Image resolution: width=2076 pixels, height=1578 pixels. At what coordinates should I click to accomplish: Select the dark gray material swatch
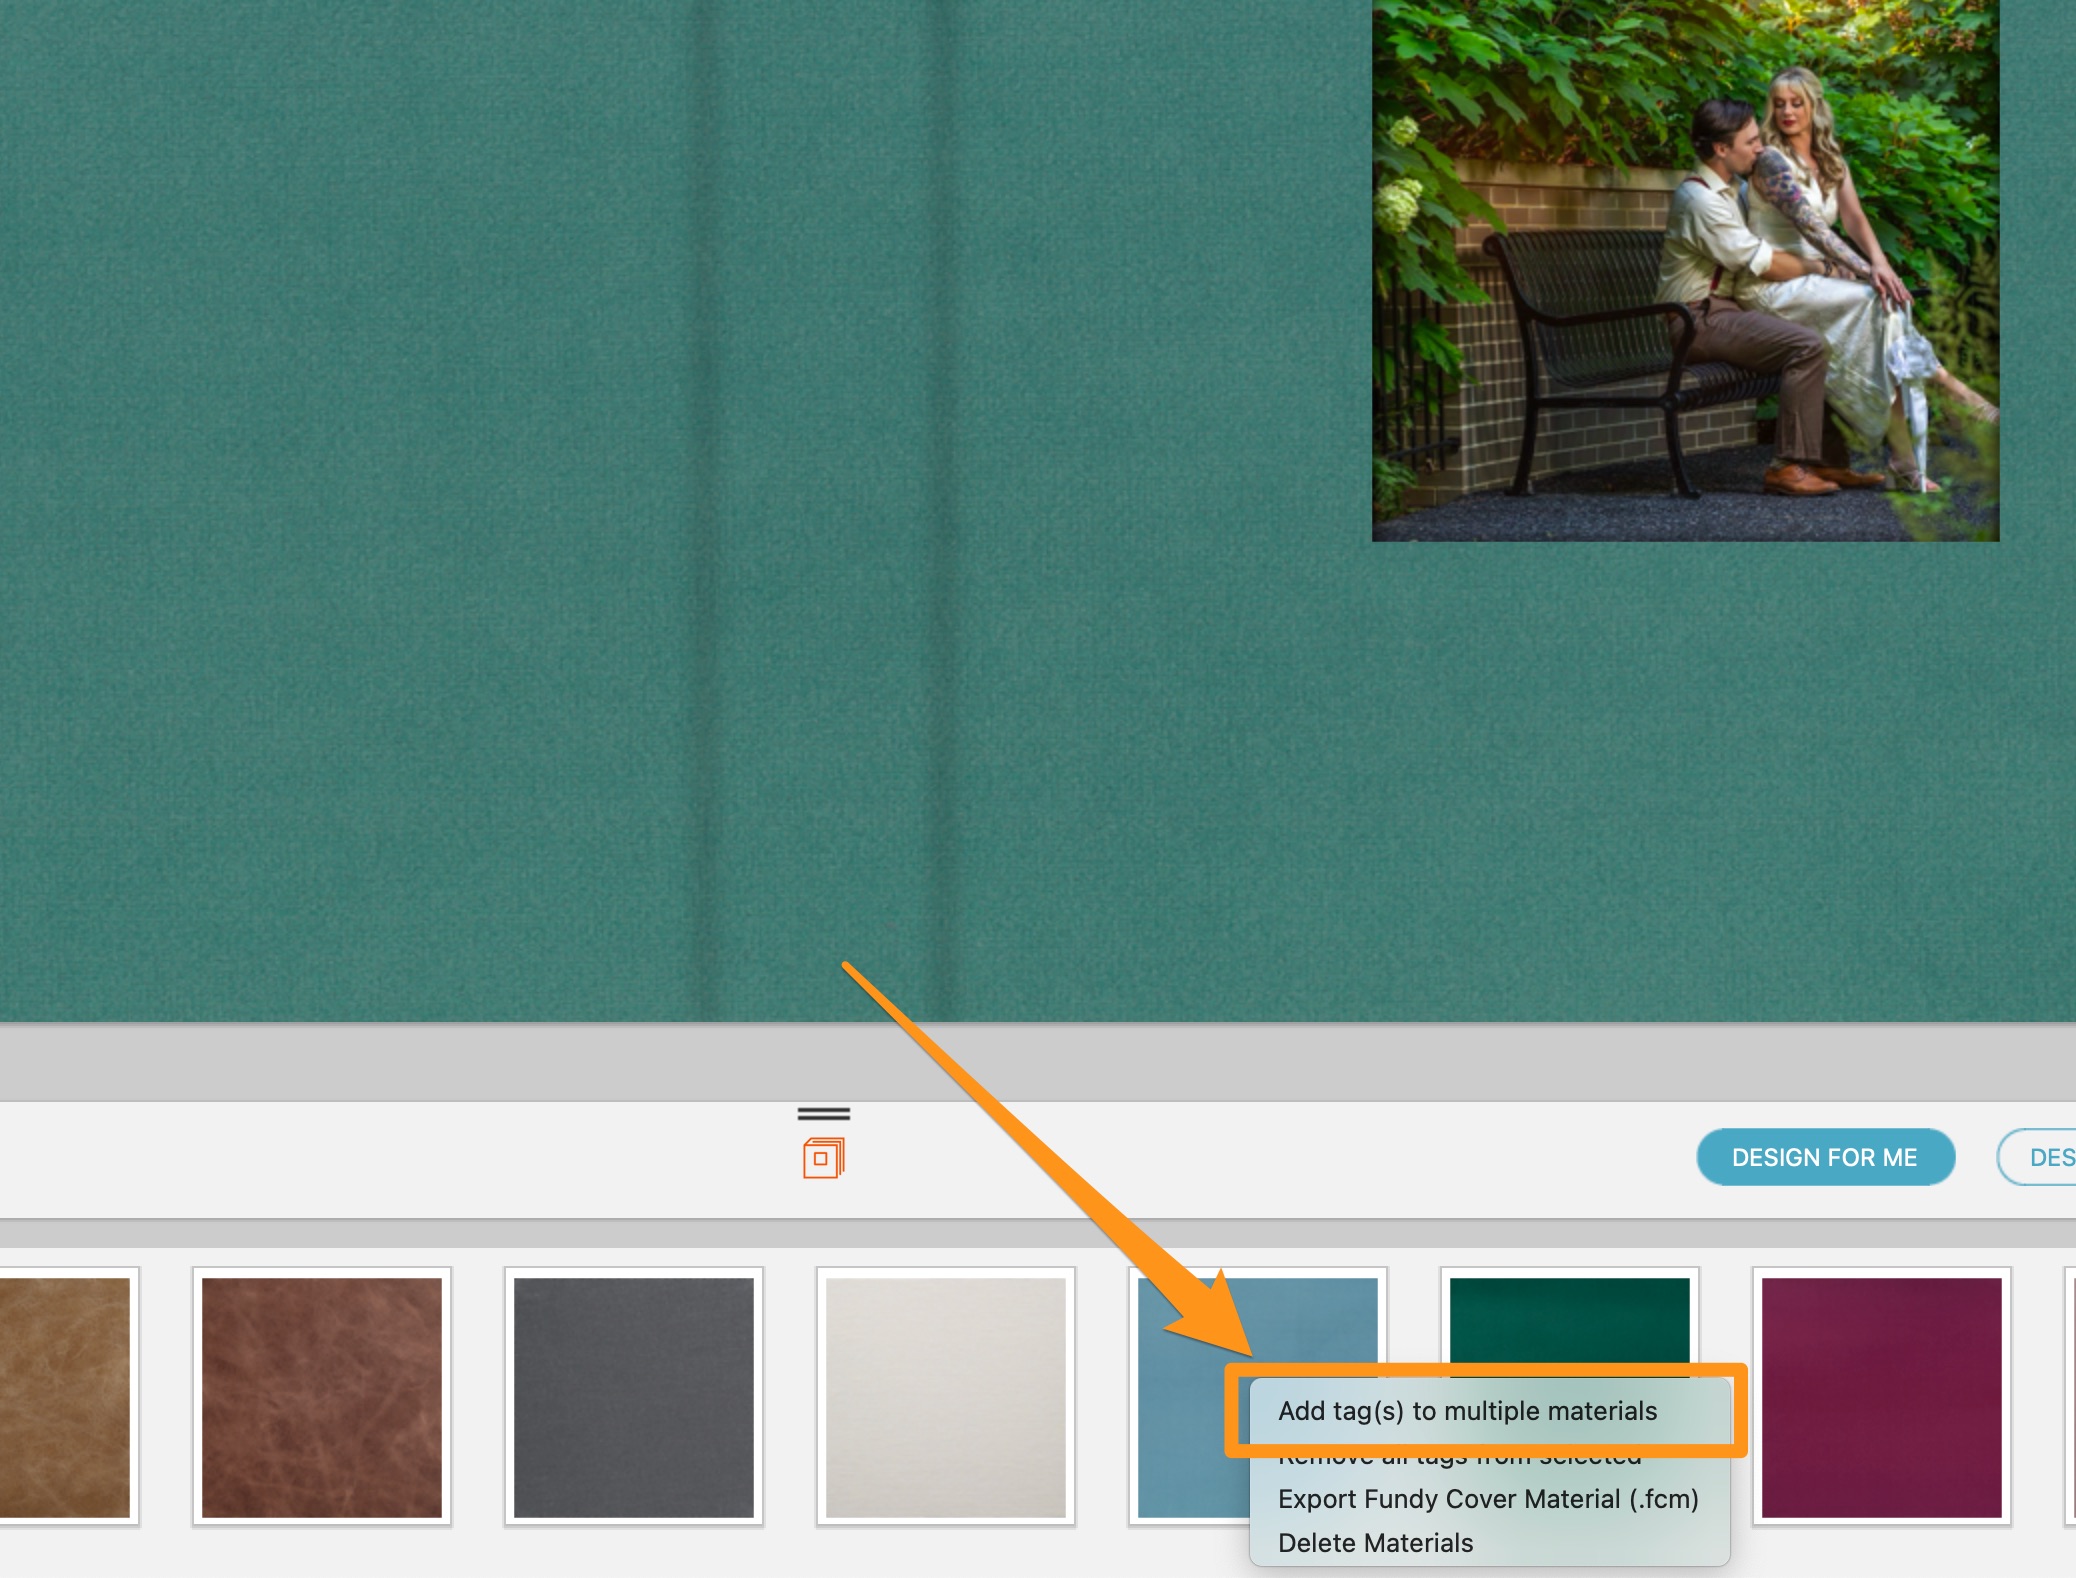[634, 1397]
